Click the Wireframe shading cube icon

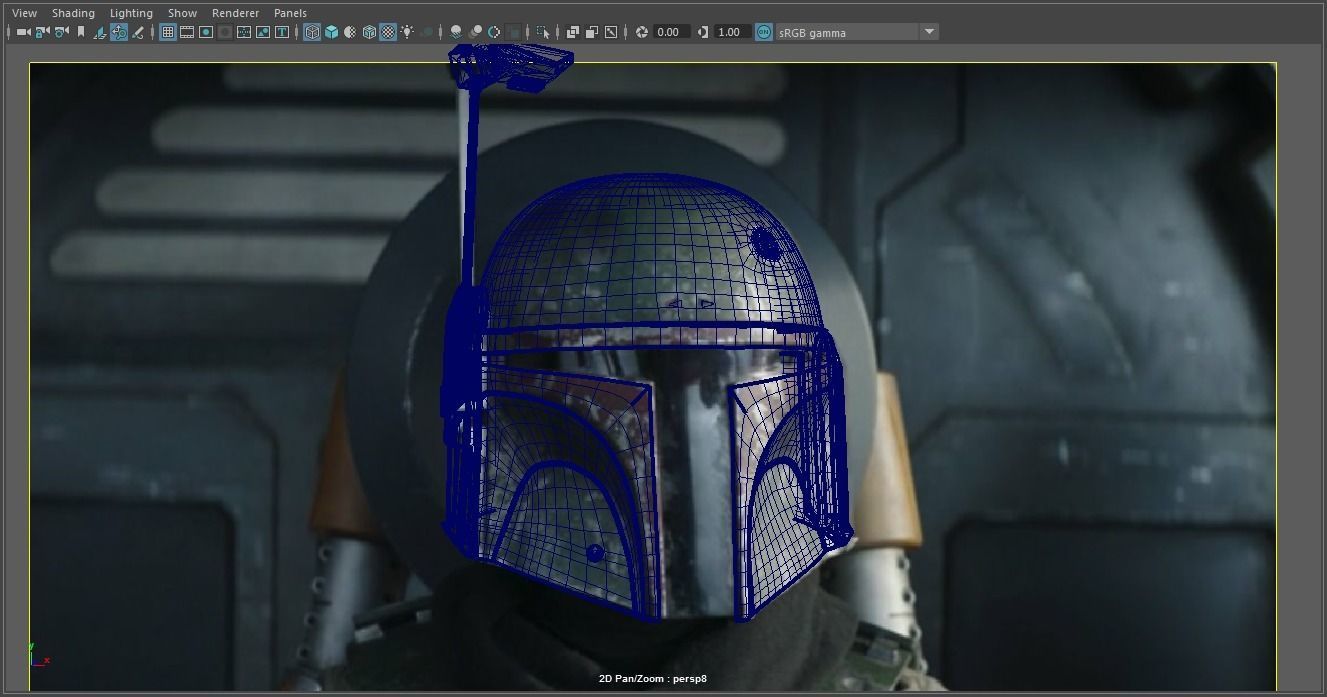312,32
